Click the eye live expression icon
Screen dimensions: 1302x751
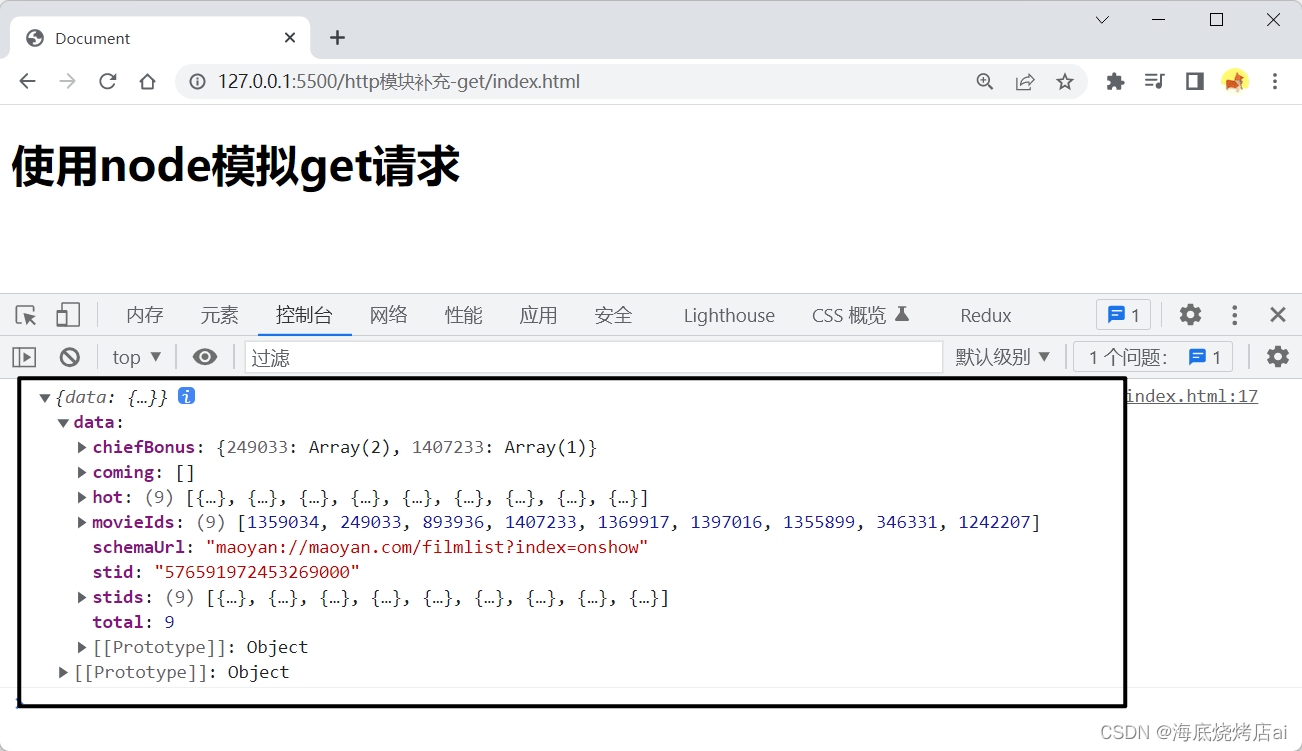tap(205, 357)
